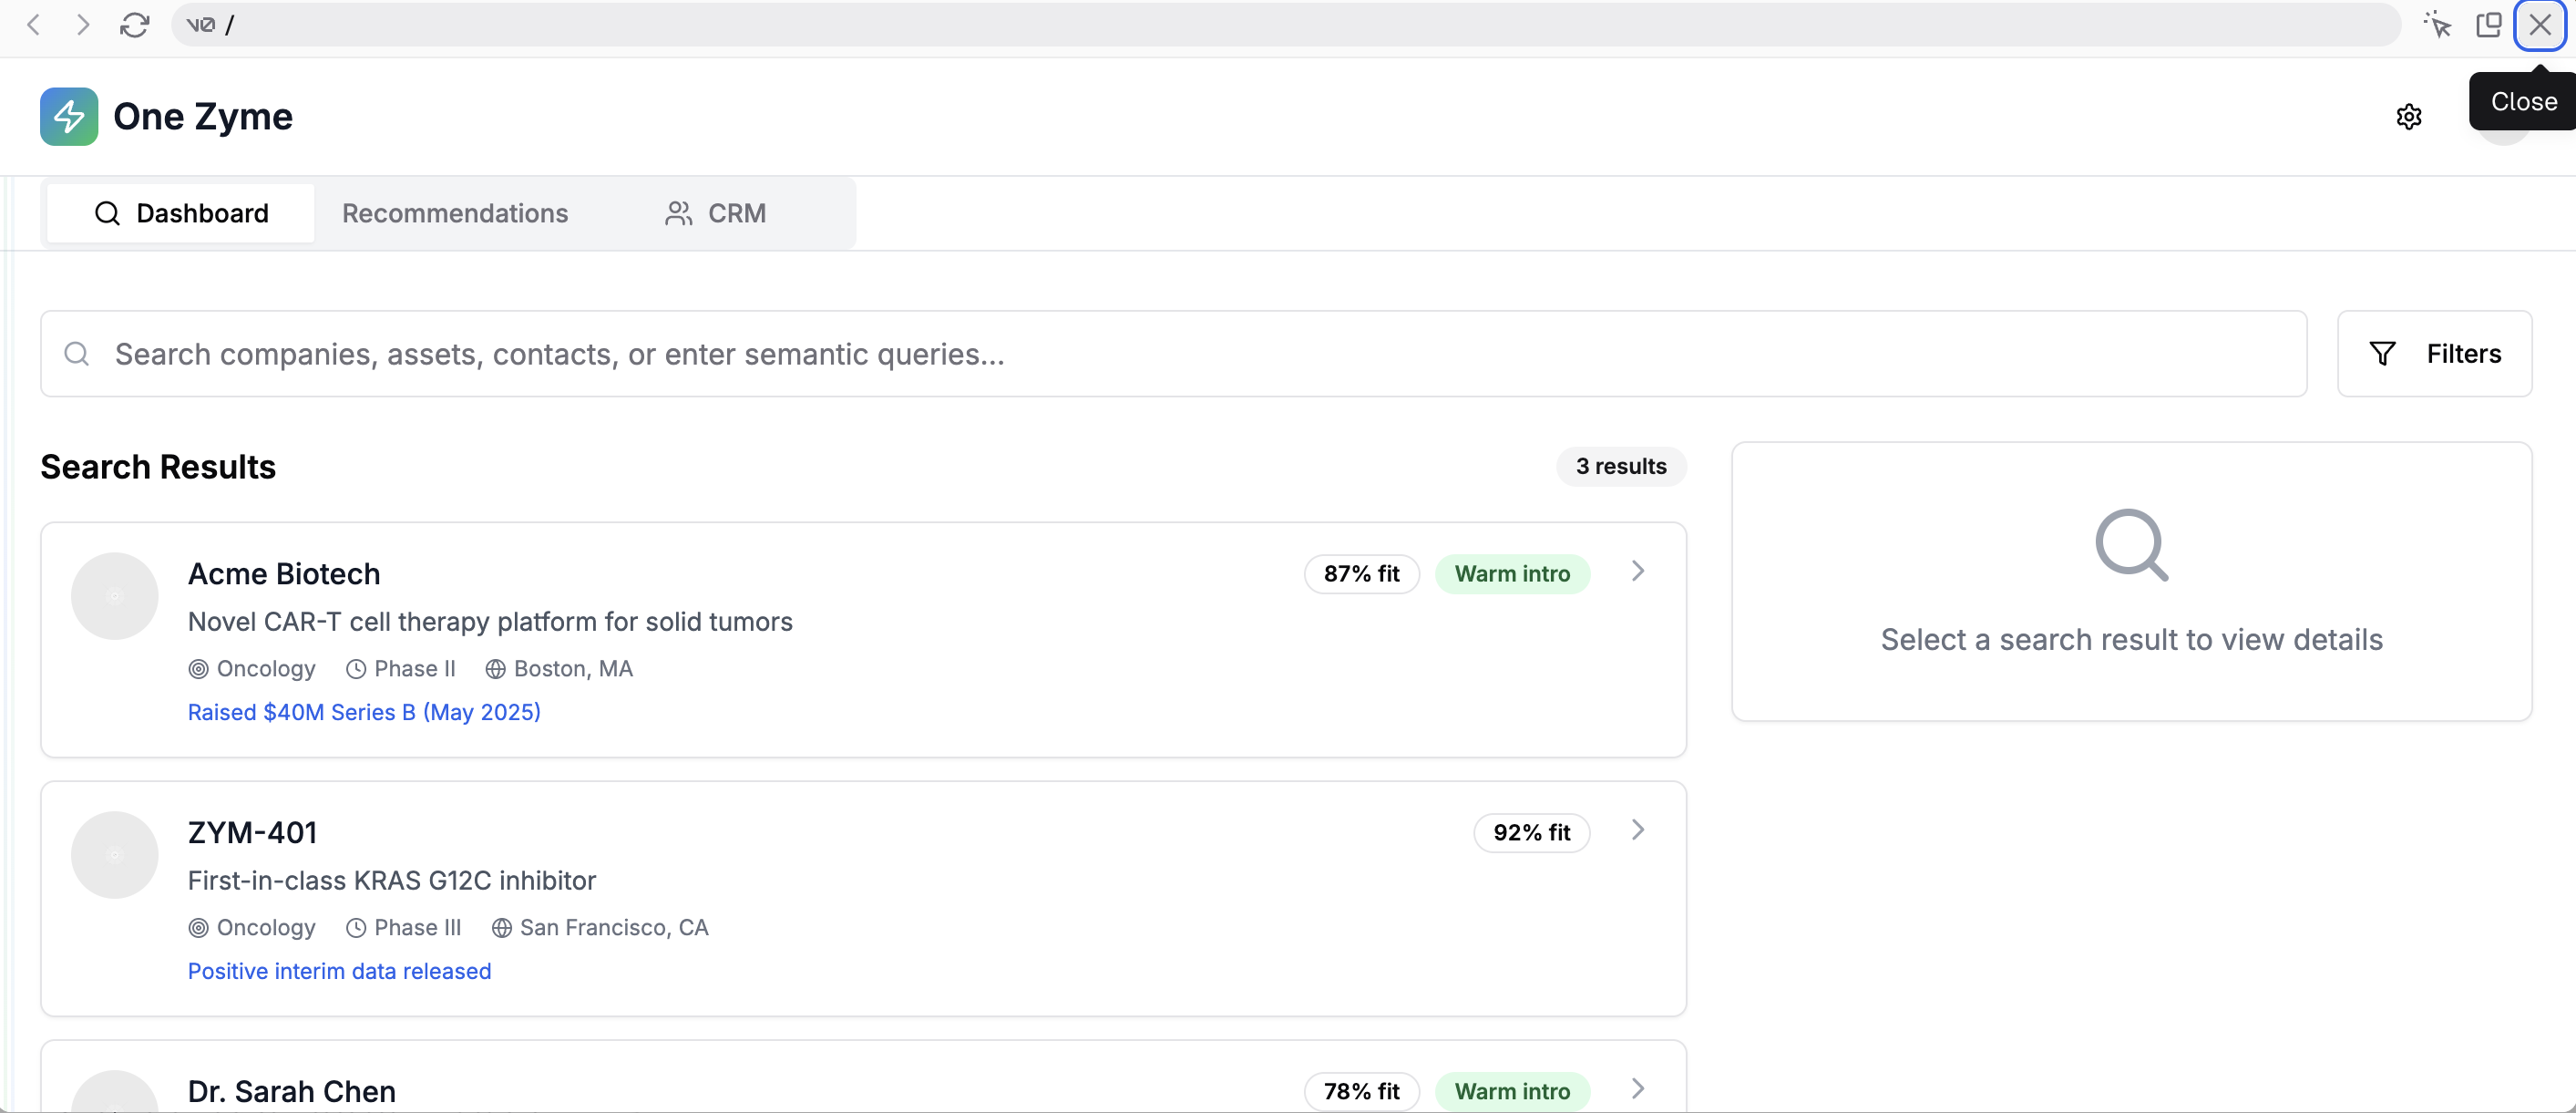This screenshot has height=1113, width=2576.
Task: Click the large magnifier in details panel
Action: pyautogui.click(x=2131, y=545)
